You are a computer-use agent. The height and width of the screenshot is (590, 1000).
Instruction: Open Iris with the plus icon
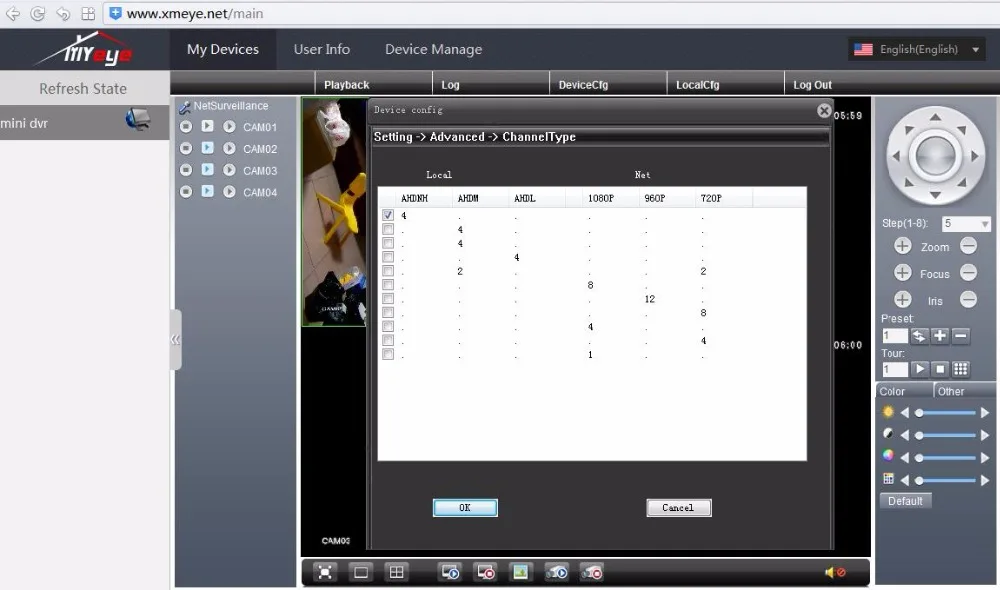click(902, 299)
